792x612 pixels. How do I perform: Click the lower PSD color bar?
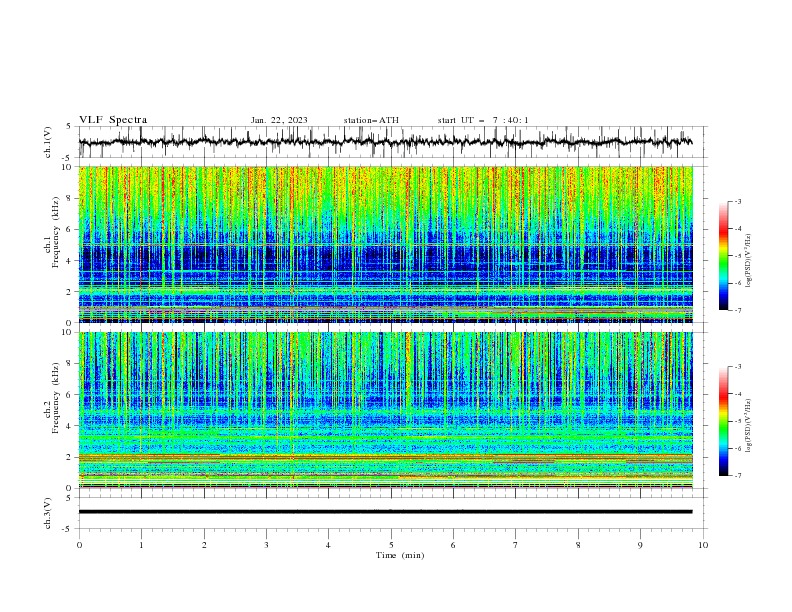coord(724,421)
